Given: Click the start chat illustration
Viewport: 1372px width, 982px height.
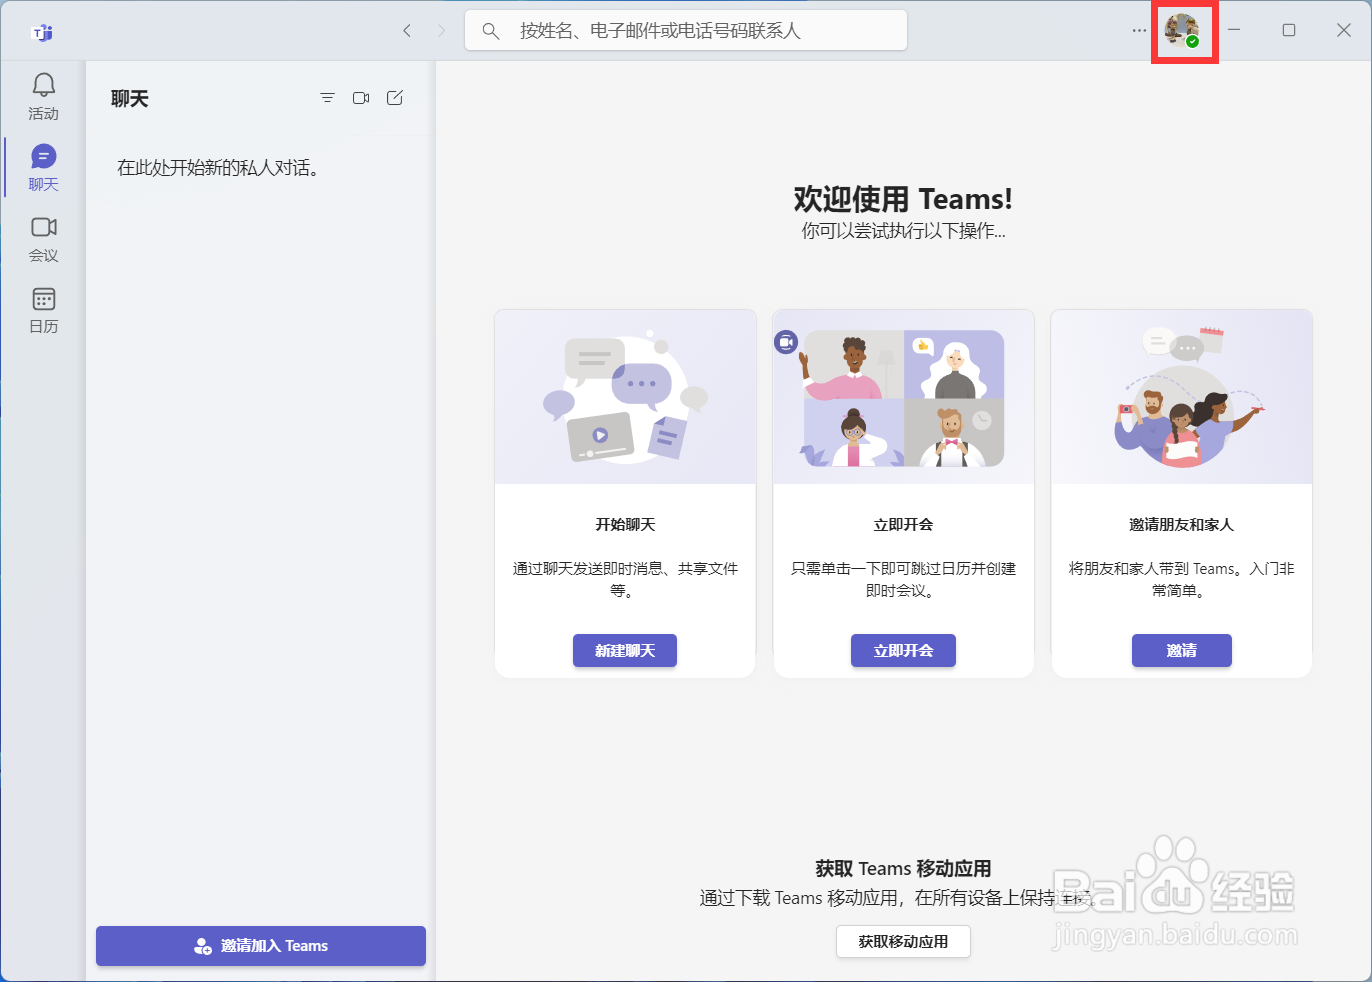Looking at the screenshot, I should pyautogui.click(x=625, y=397).
